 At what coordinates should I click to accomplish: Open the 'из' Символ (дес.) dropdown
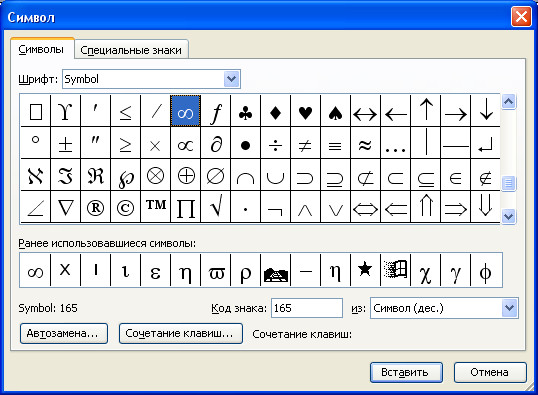point(509,308)
